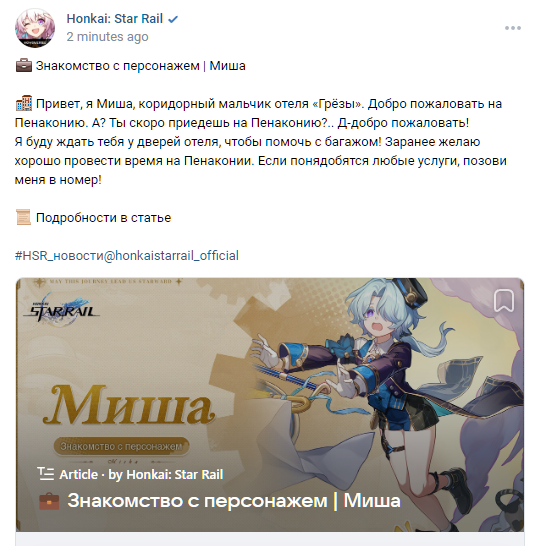Click the Подробности в статье text line

coord(103,218)
